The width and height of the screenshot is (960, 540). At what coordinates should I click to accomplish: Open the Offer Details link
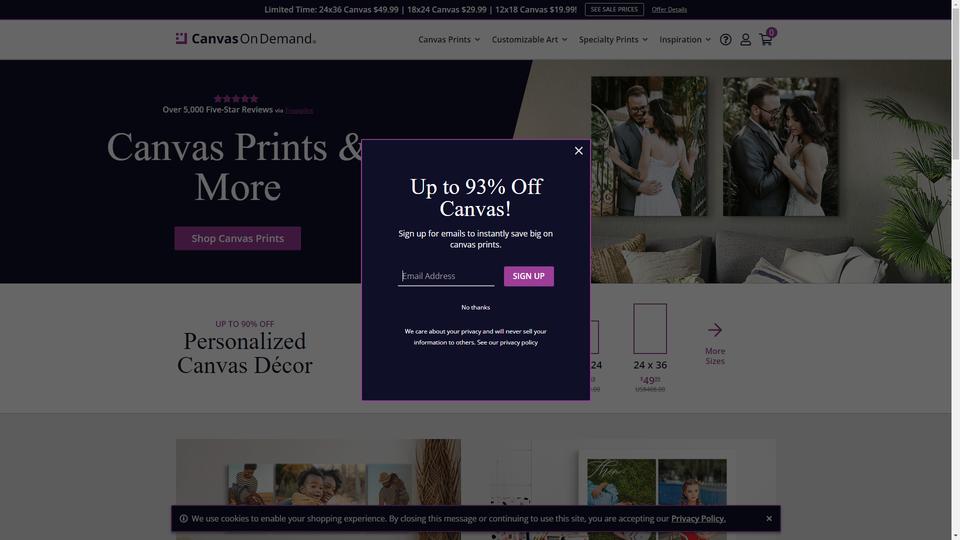point(669,10)
